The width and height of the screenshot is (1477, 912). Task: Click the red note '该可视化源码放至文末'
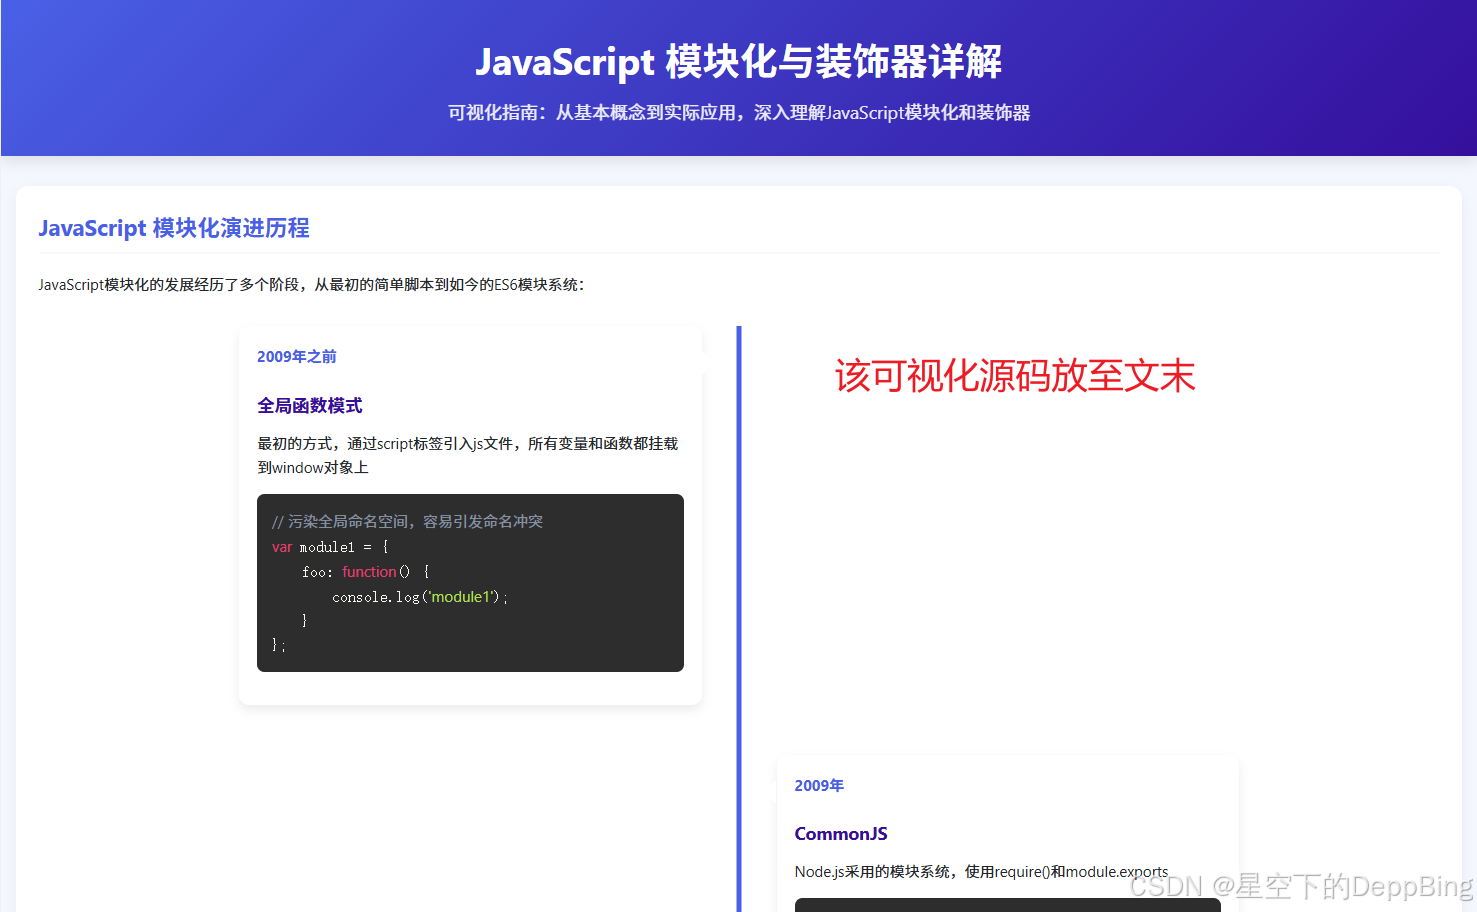[1015, 376]
